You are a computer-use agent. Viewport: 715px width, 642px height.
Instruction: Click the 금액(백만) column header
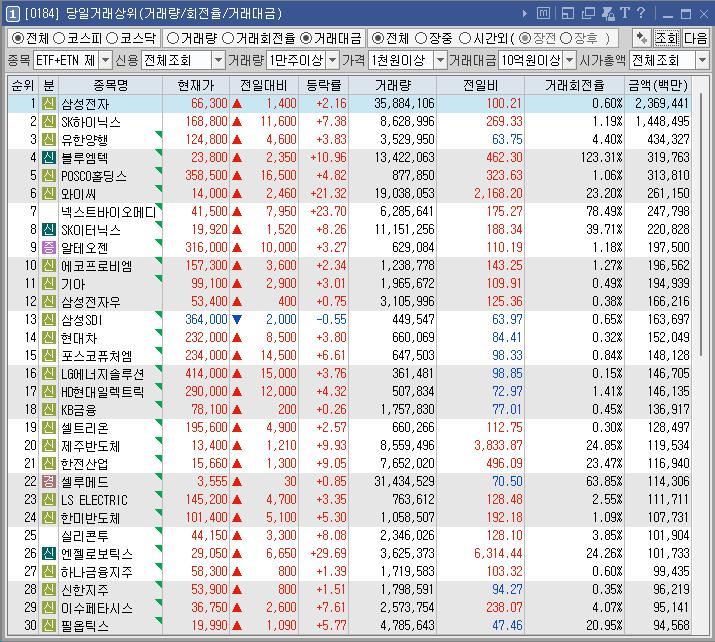658,85
